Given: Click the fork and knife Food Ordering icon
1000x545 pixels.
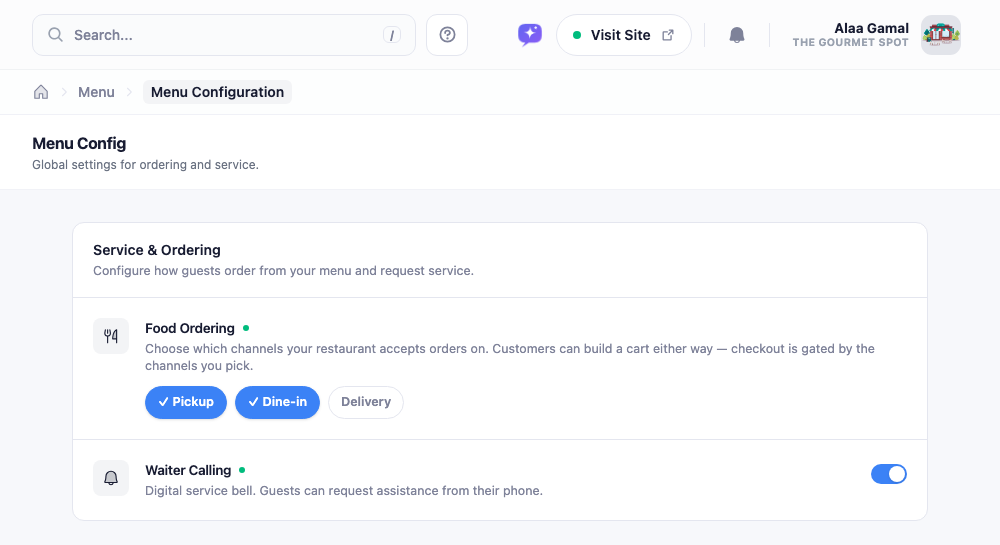Looking at the screenshot, I should (111, 336).
